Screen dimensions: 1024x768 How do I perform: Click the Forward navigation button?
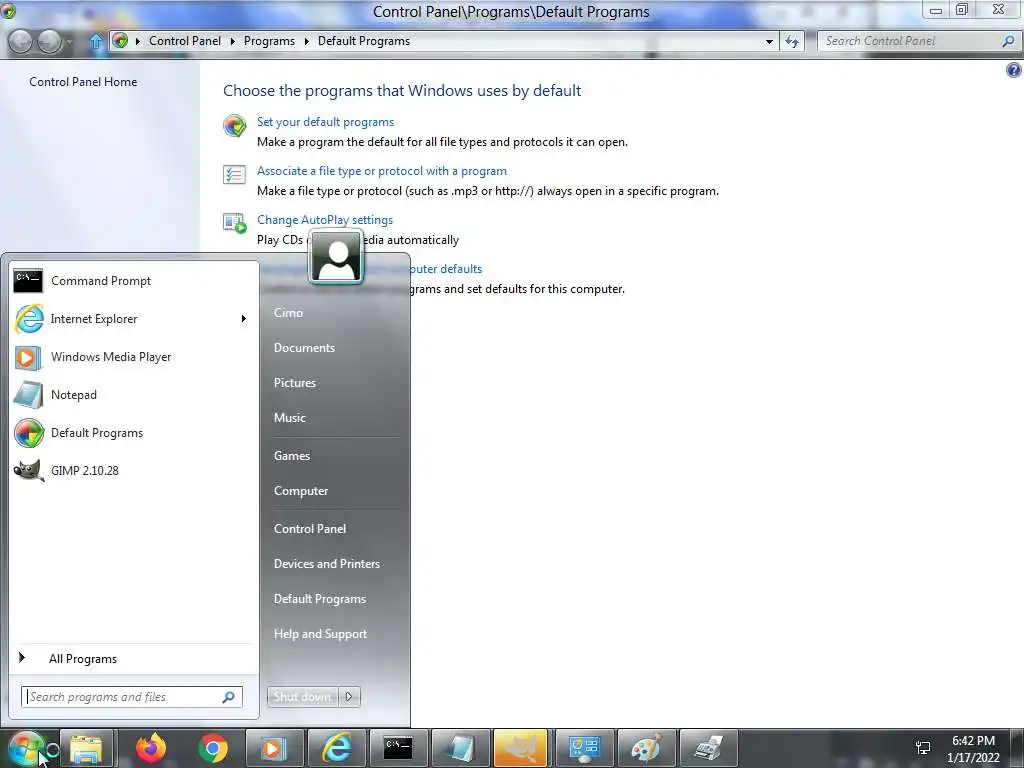coord(50,41)
